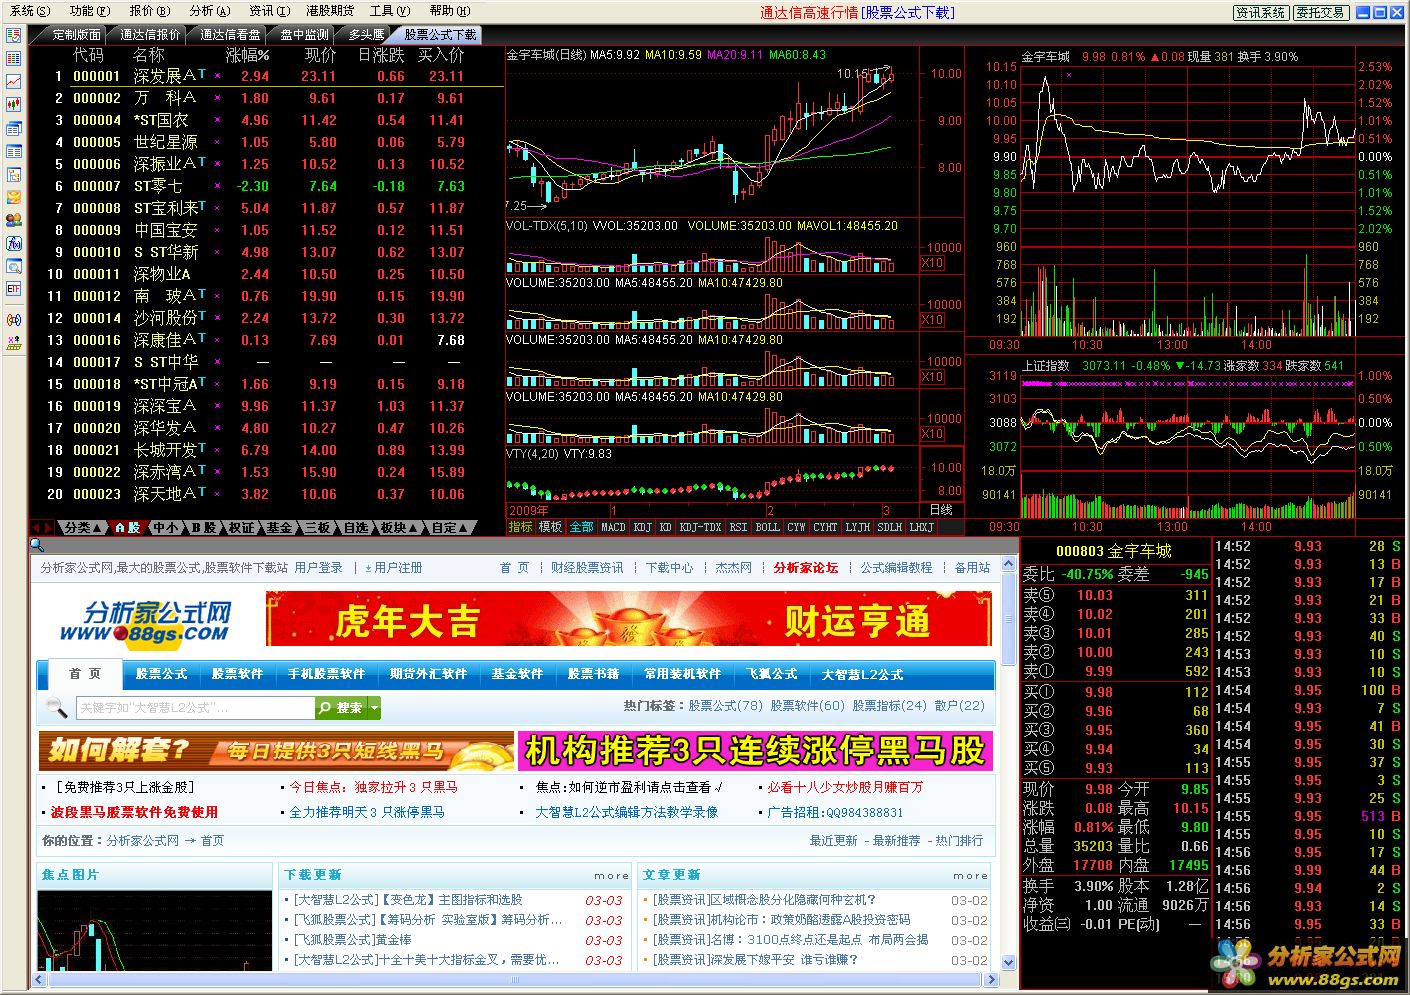Select the 基金 bottom market tab

[x=279, y=527]
